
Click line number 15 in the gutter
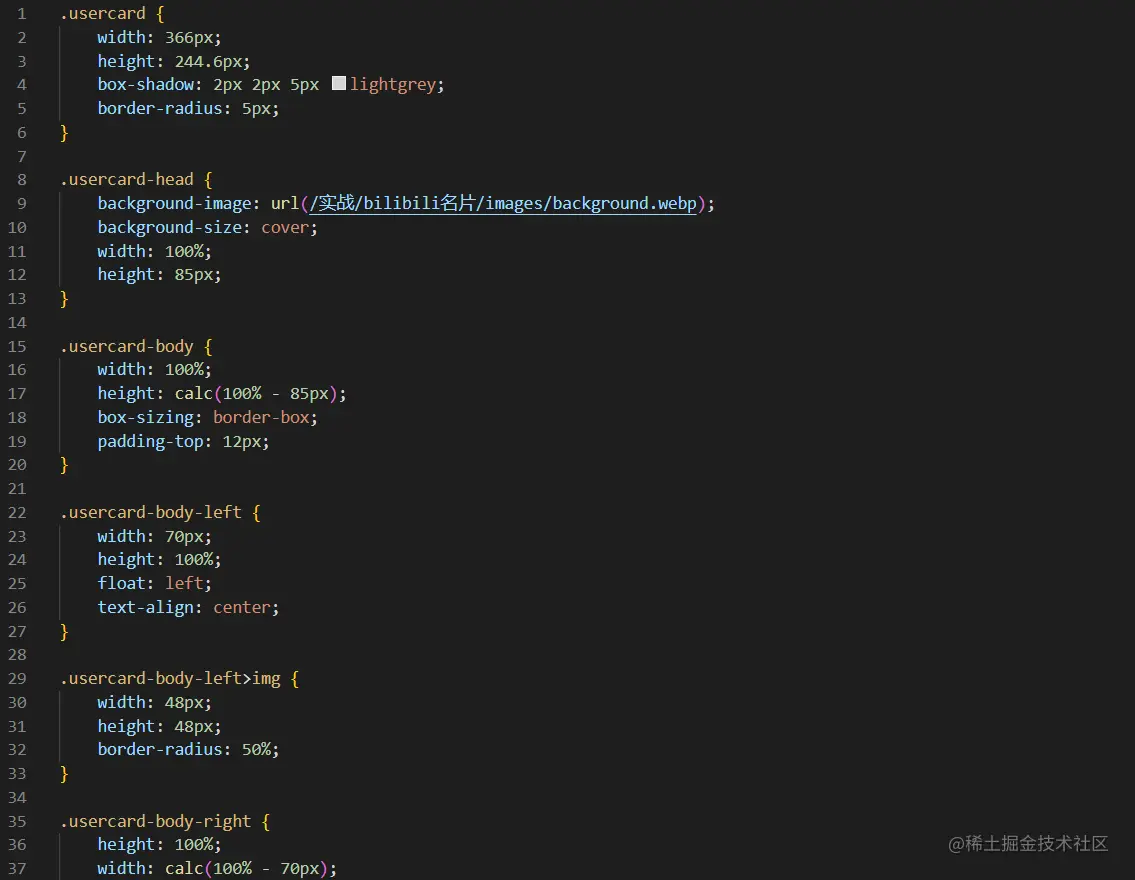(x=17, y=347)
